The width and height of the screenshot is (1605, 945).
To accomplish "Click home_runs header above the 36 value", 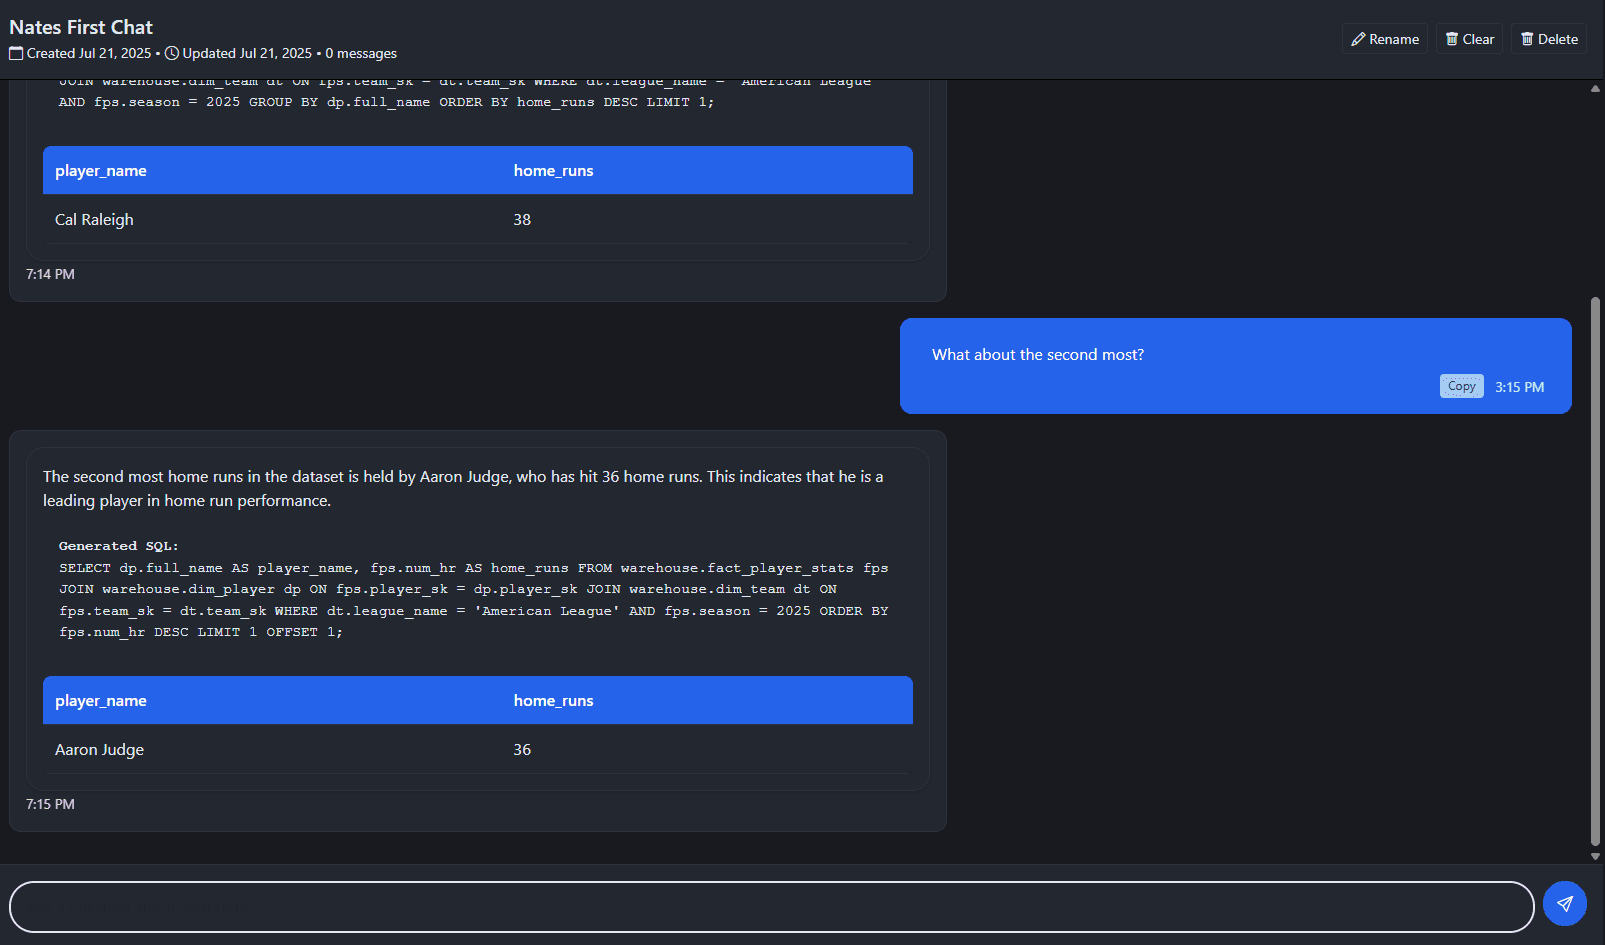I will [x=553, y=701].
